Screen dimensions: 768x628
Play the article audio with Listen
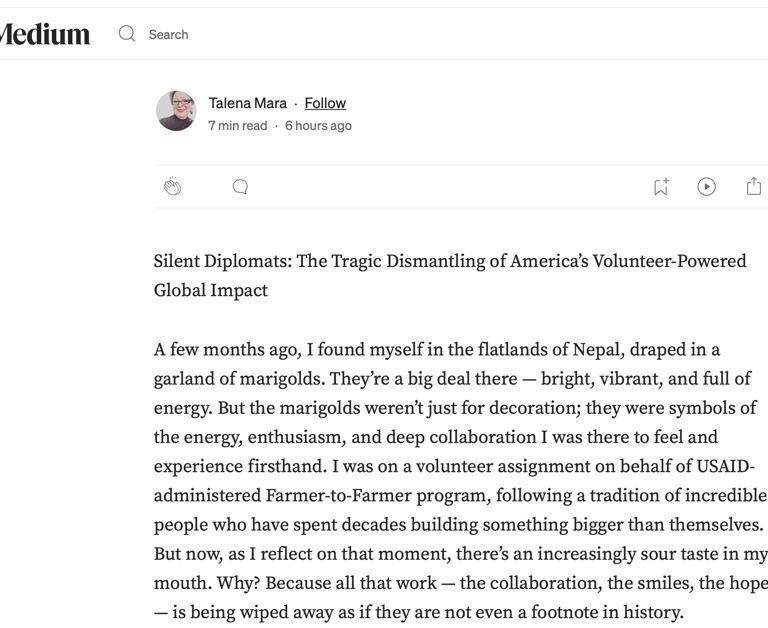707,187
